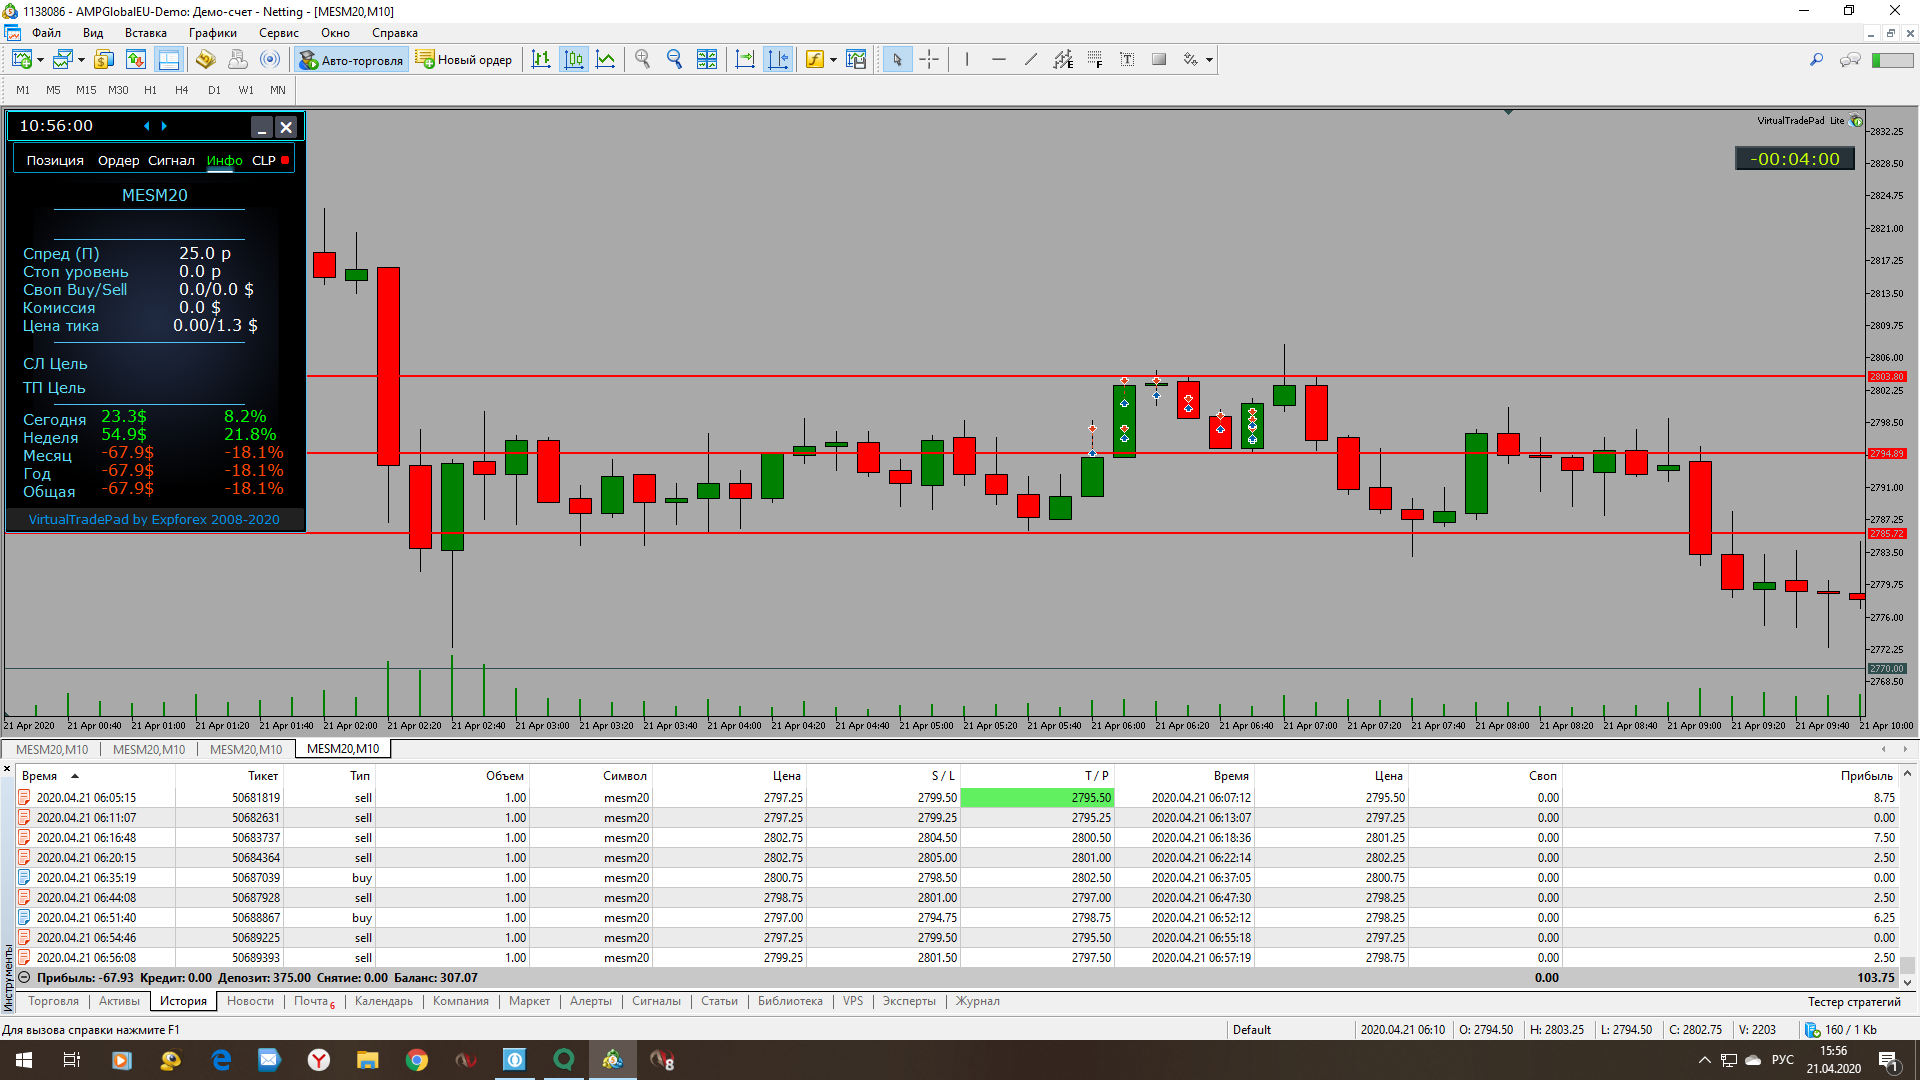The image size is (1920, 1080).
Task: Toggle the chart shift from the right edge
Action: click(777, 60)
